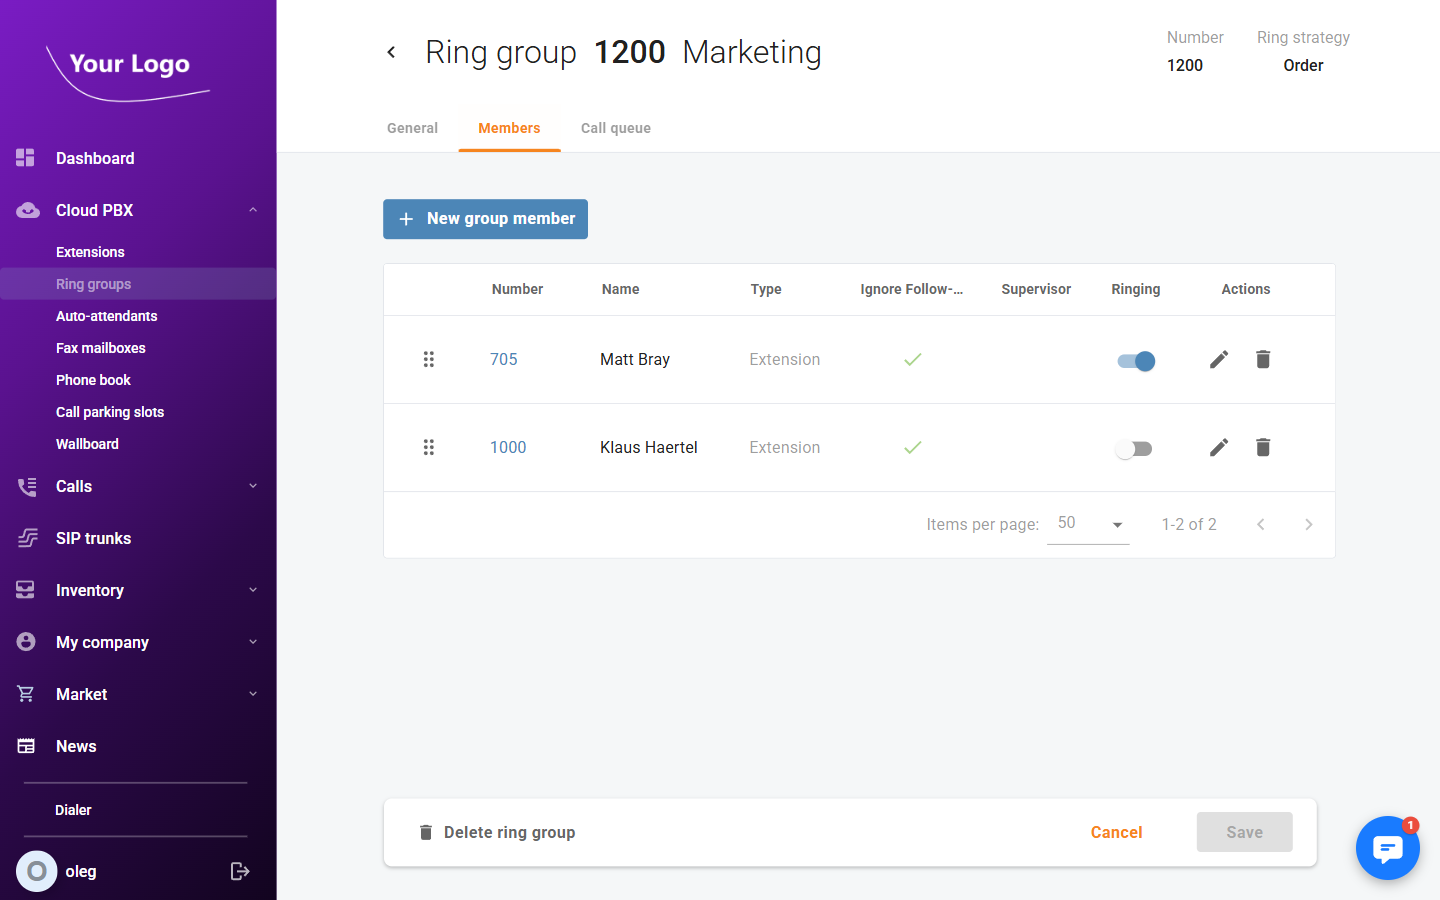The width and height of the screenshot is (1440, 900).
Task: Select the Calls icon in sidebar
Action: (26, 486)
